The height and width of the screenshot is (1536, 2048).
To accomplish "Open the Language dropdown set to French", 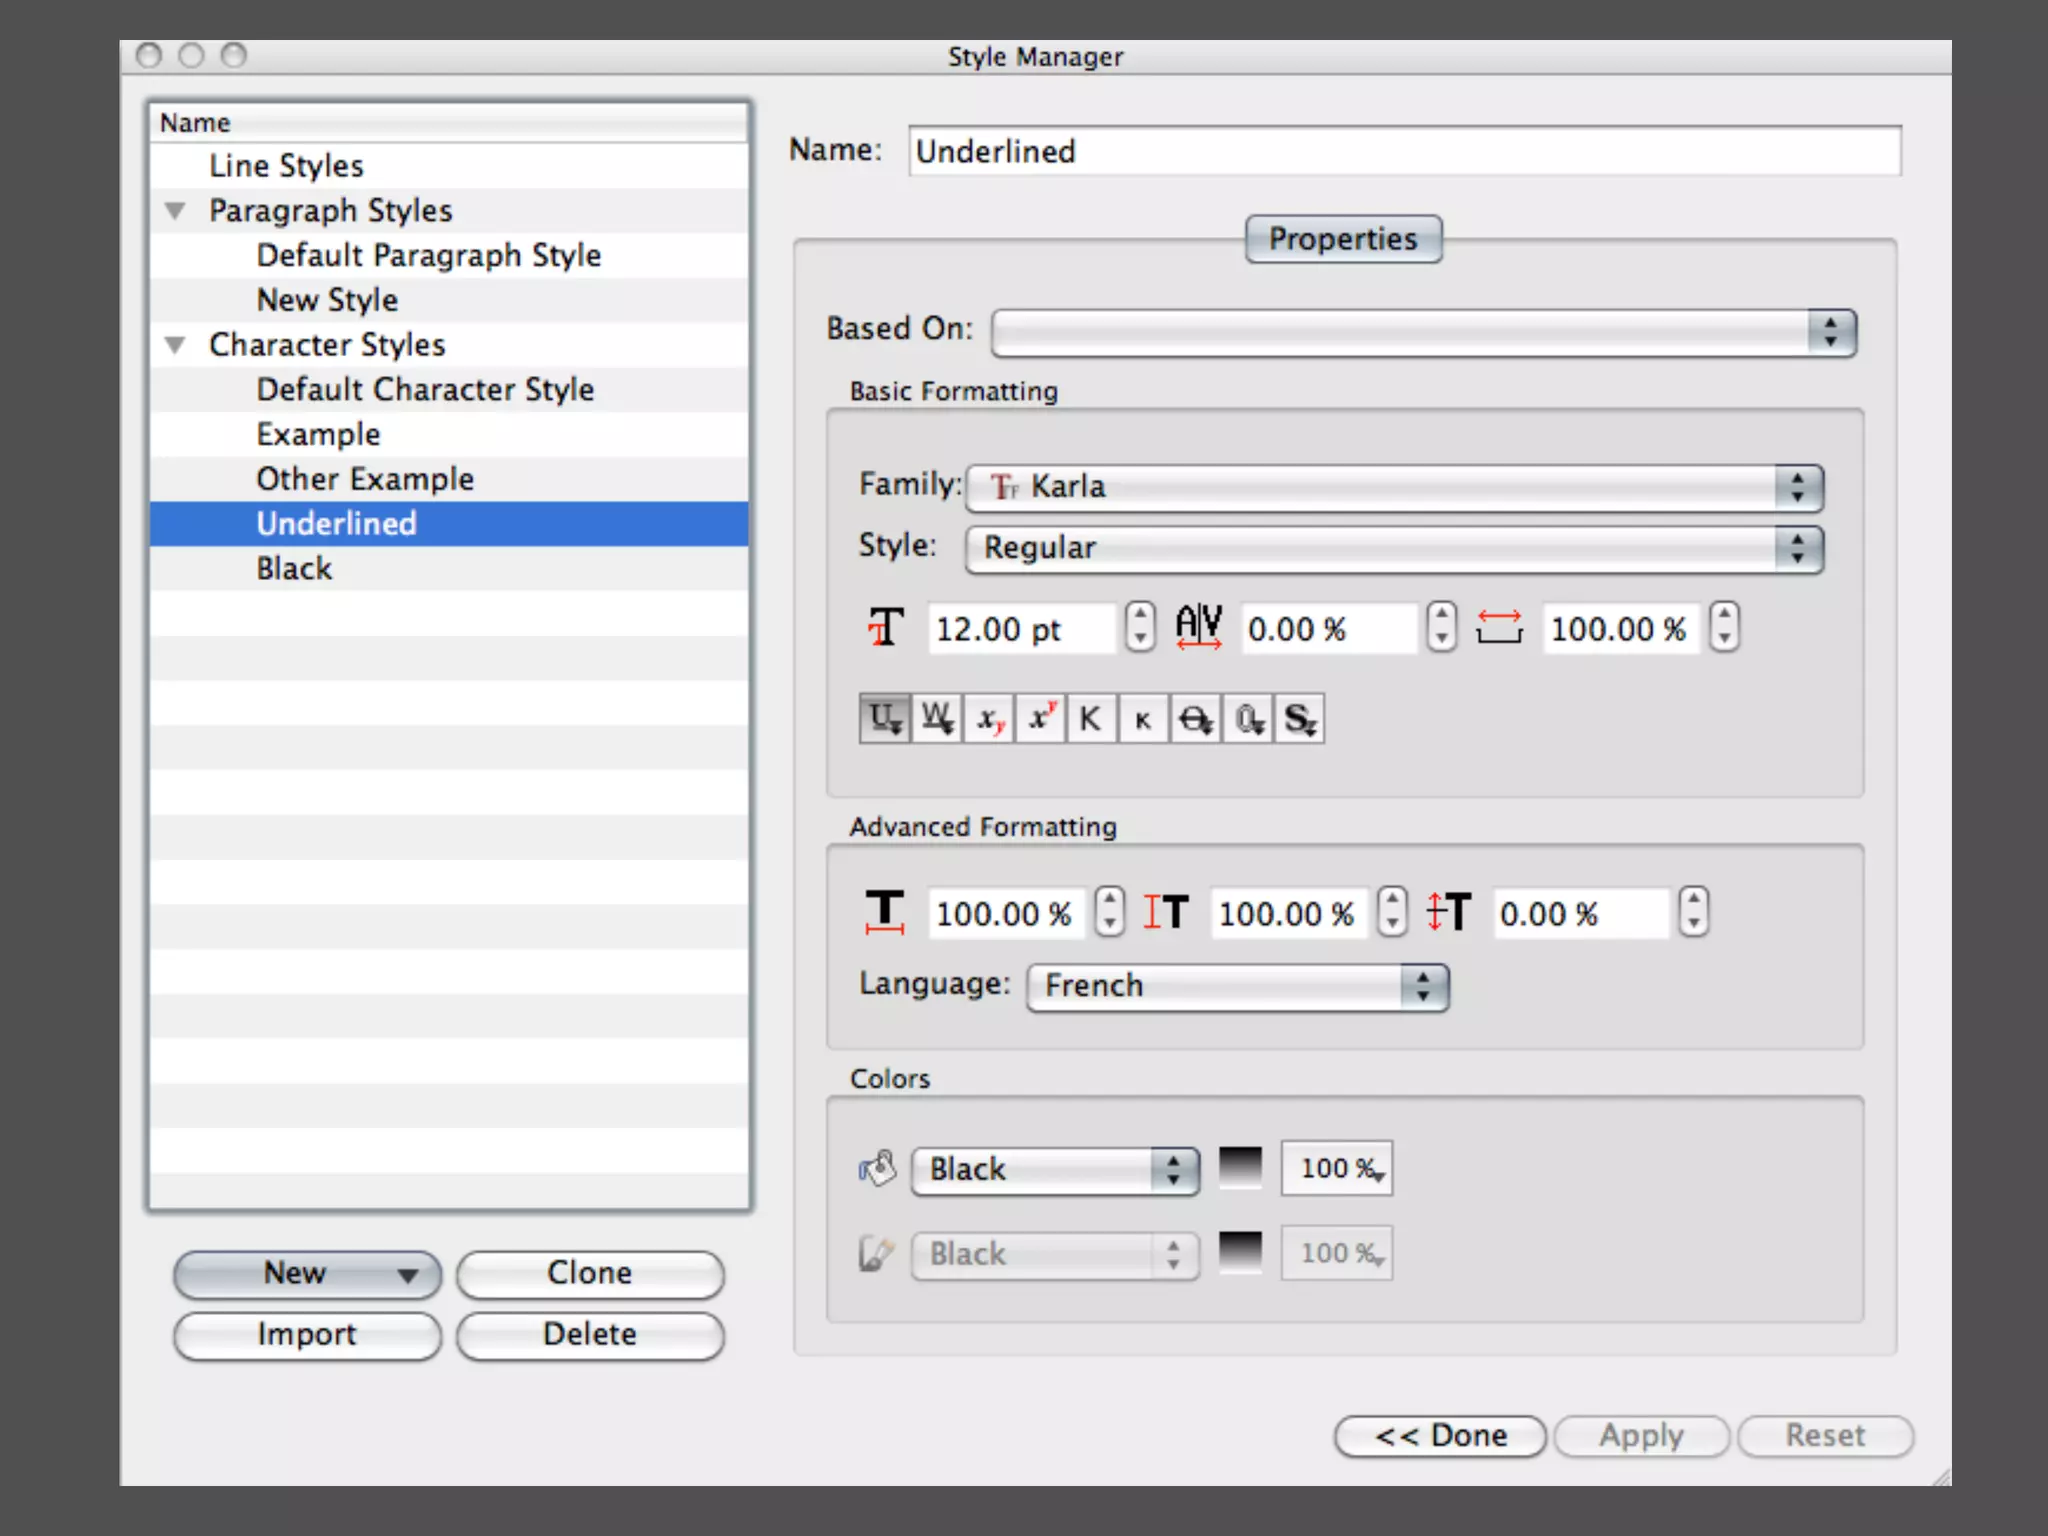I will click(x=1237, y=986).
